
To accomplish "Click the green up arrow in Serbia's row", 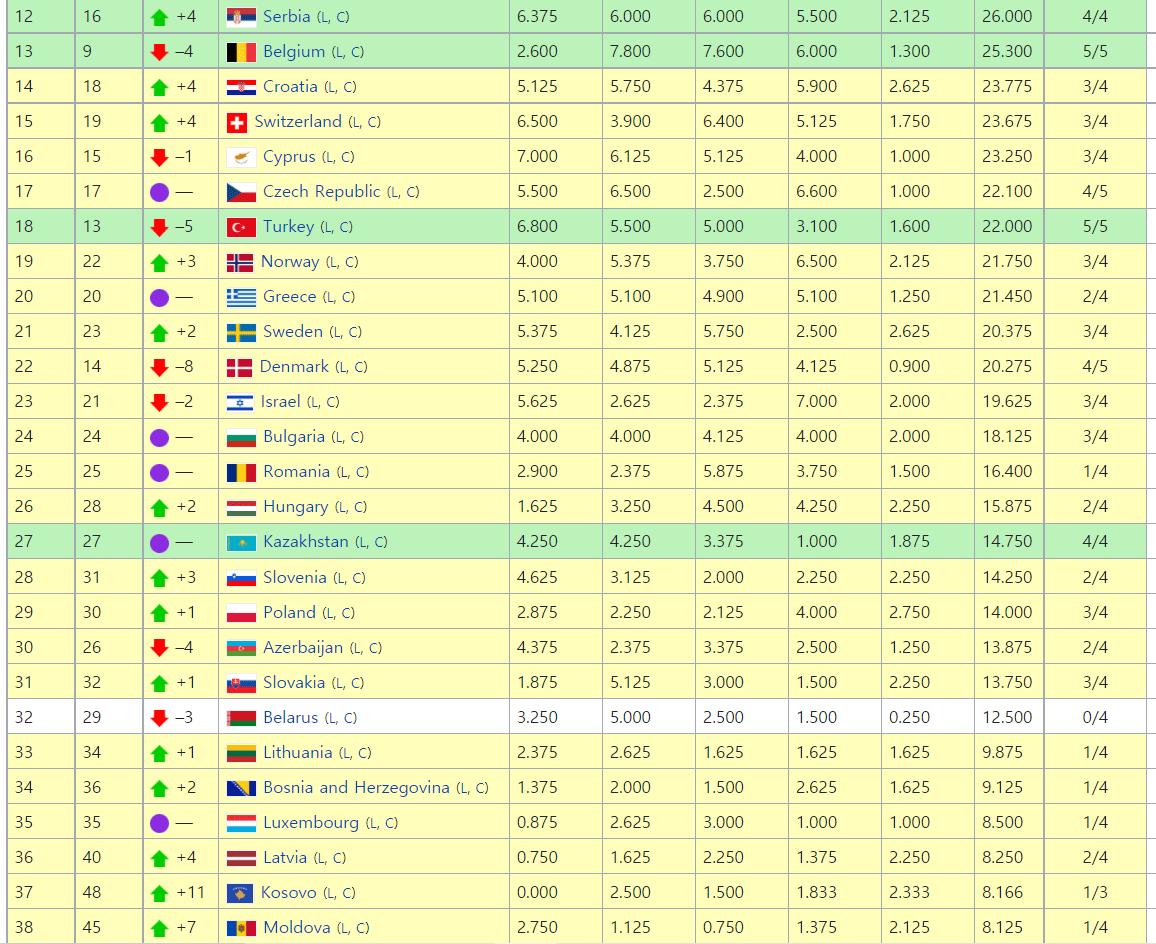I will click(x=159, y=18).
